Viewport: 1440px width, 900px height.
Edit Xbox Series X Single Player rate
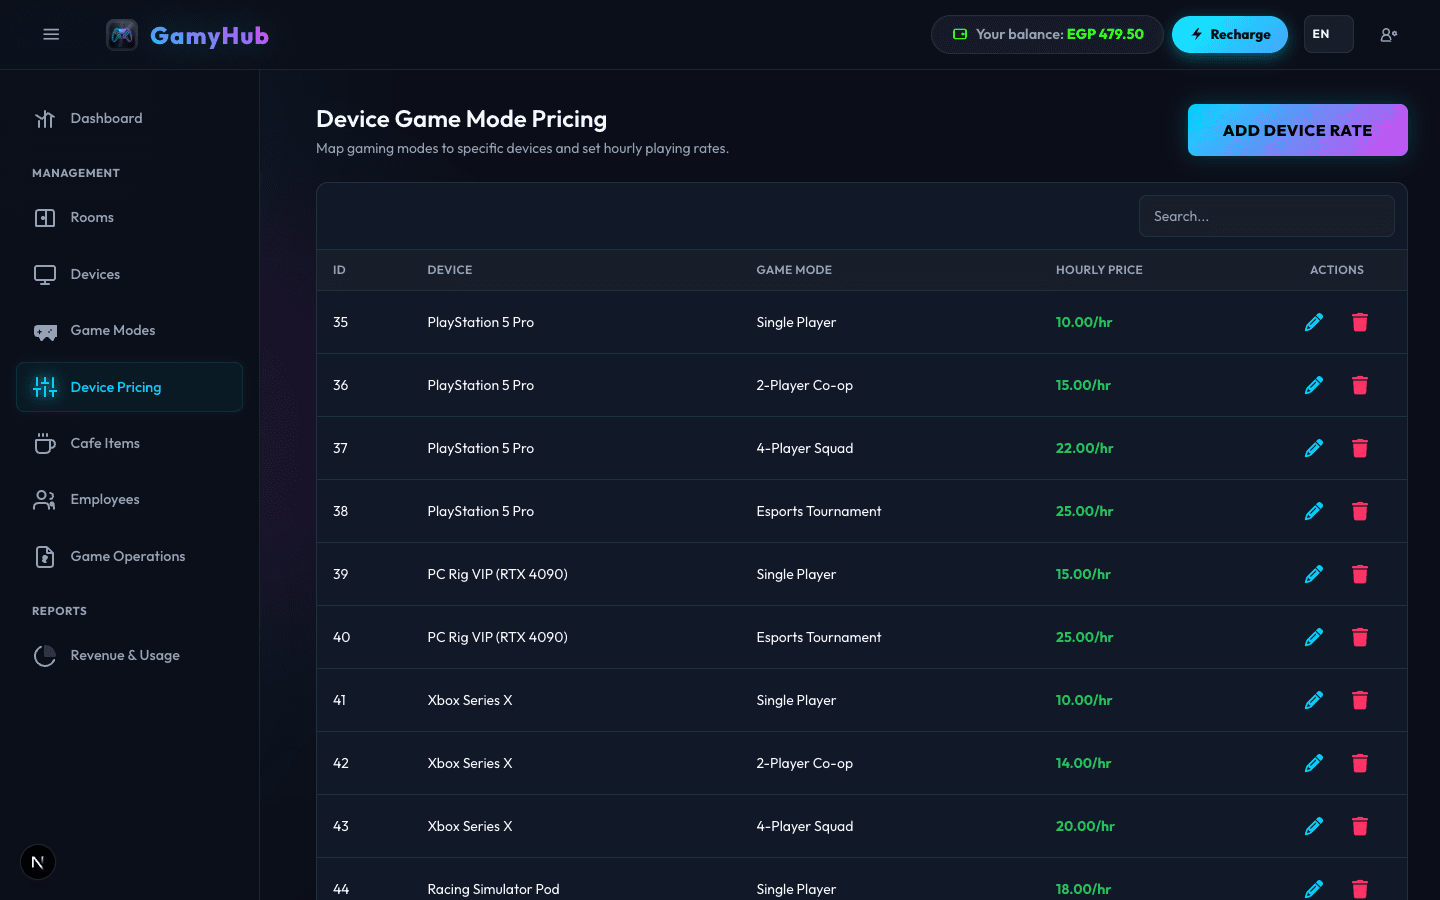1314,700
